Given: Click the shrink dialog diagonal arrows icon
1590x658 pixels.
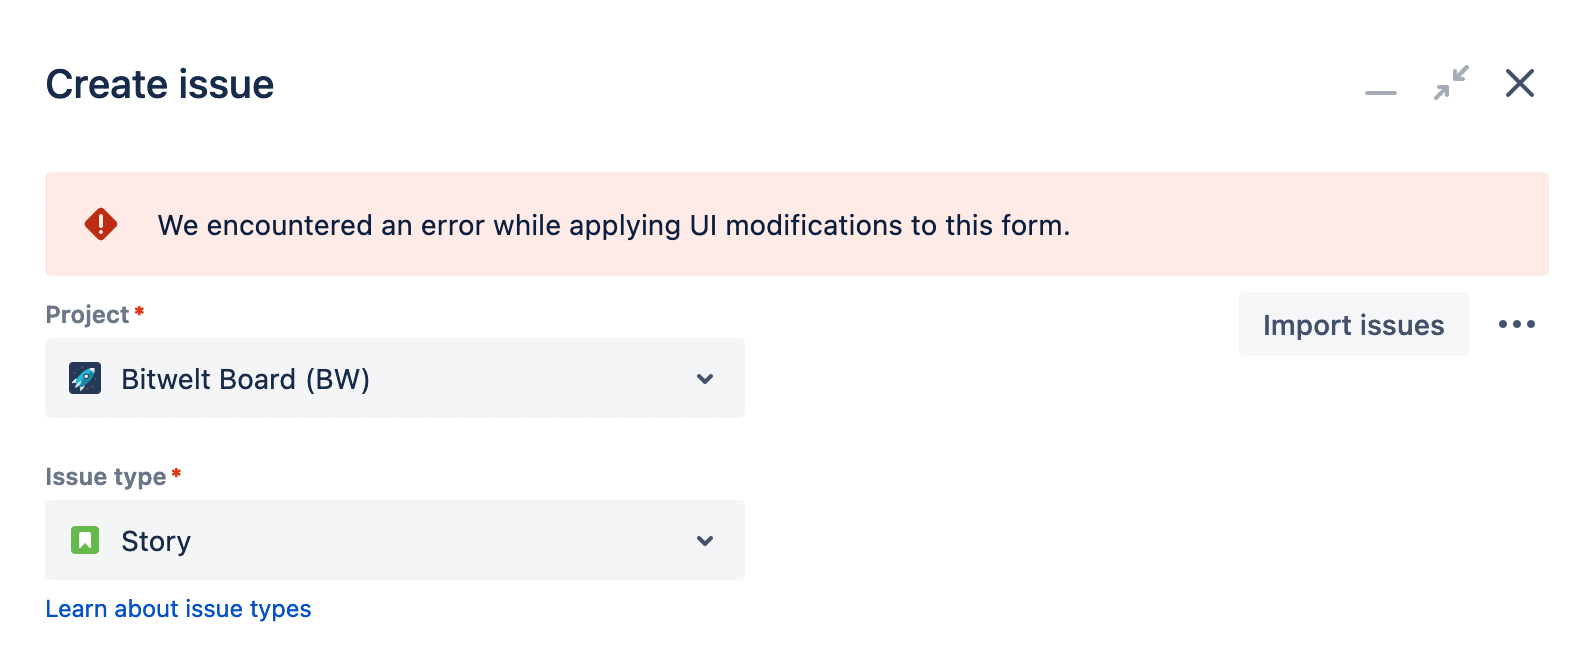Looking at the screenshot, I should pyautogui.click(x=1451, y=83).
